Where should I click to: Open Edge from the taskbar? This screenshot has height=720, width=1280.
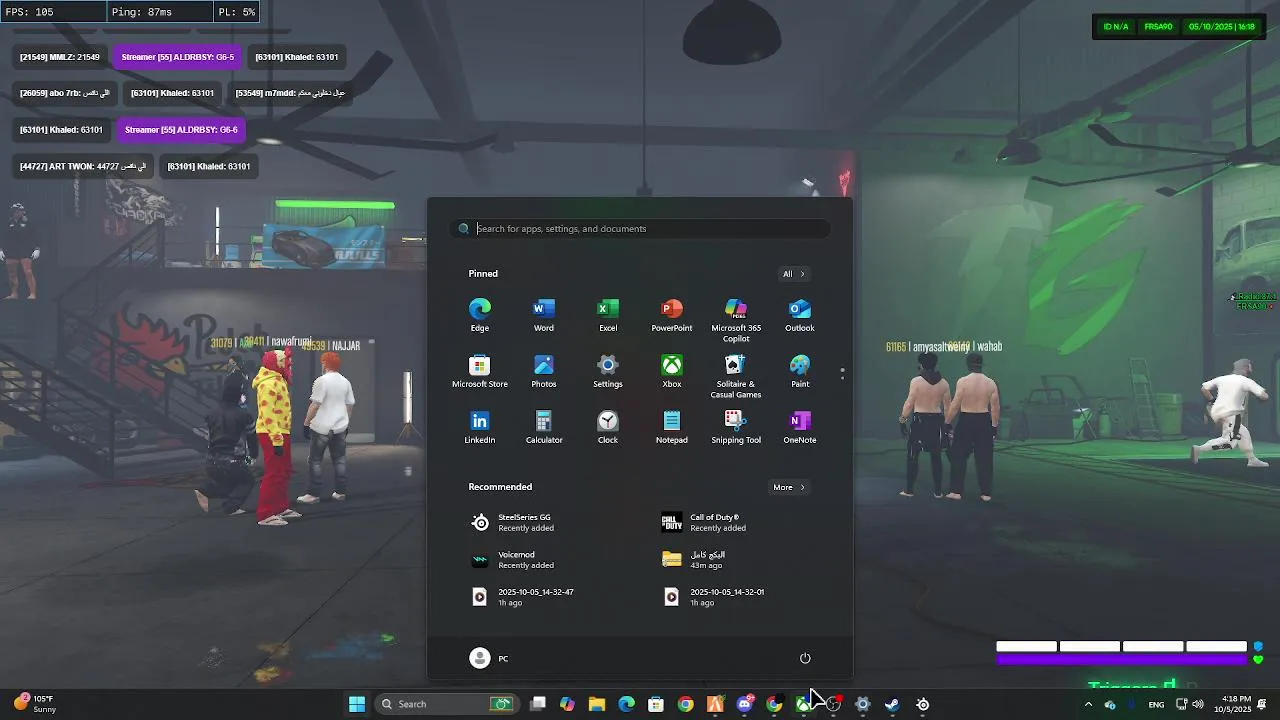(627, 704)
